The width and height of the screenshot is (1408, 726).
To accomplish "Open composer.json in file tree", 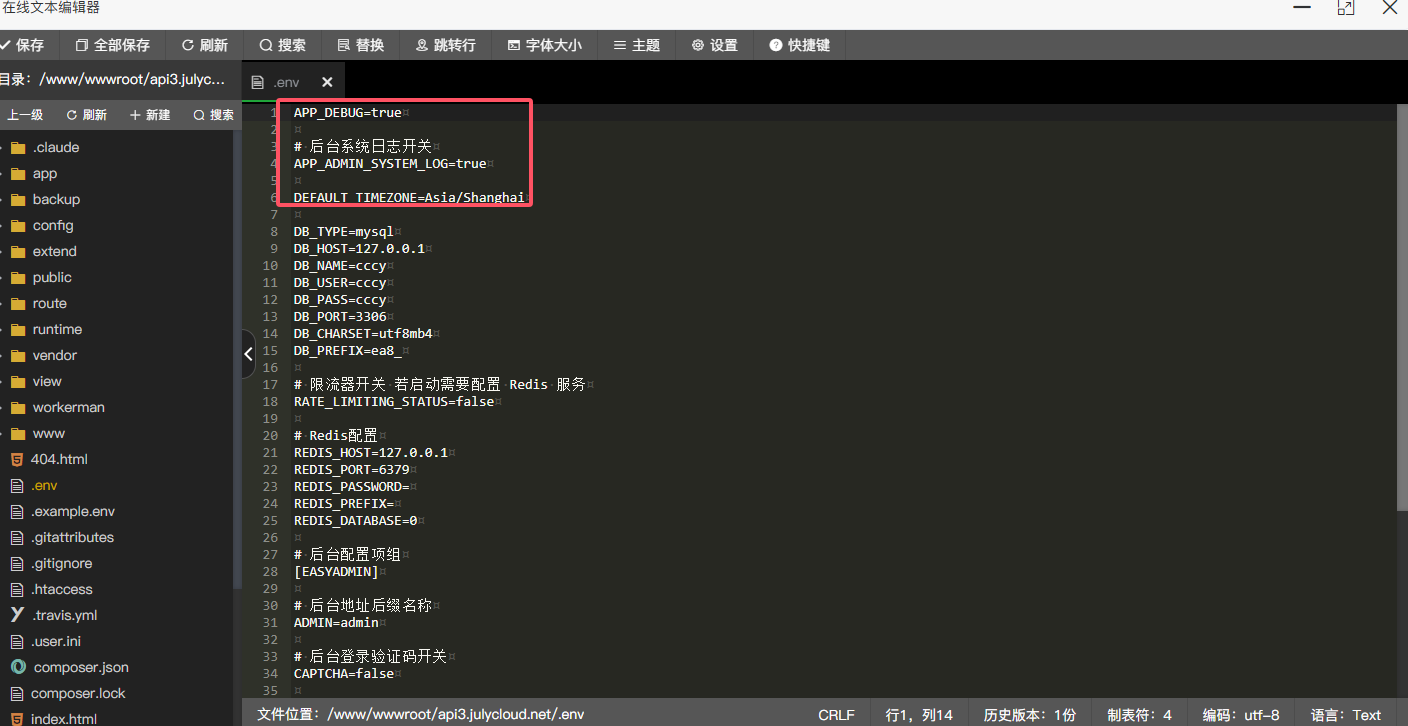I will coord(80,667).
